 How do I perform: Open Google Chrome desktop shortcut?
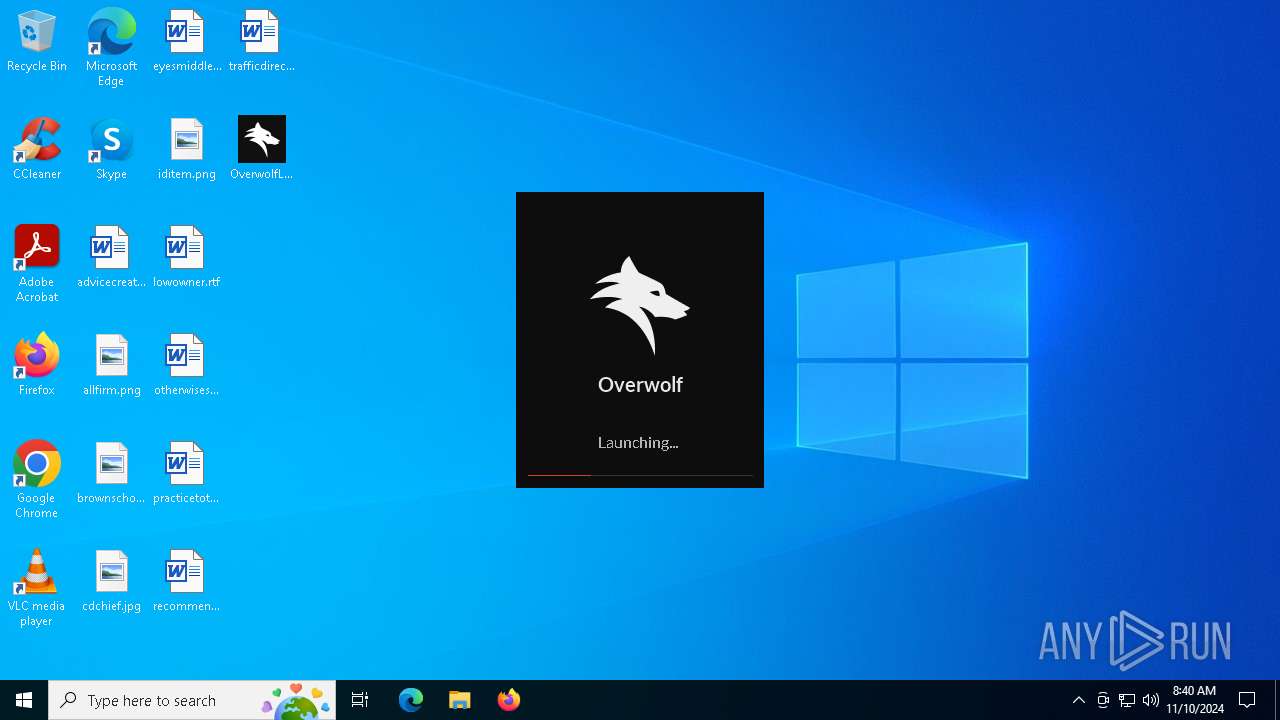37,480
